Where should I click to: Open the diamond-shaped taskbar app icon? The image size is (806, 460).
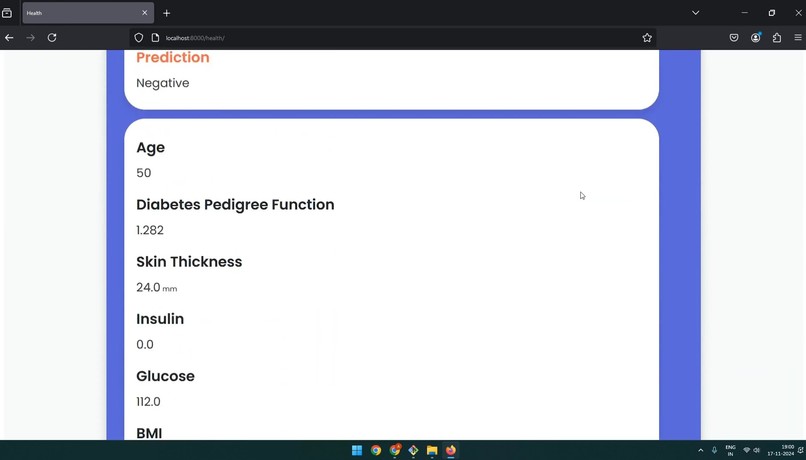[413, 450]
